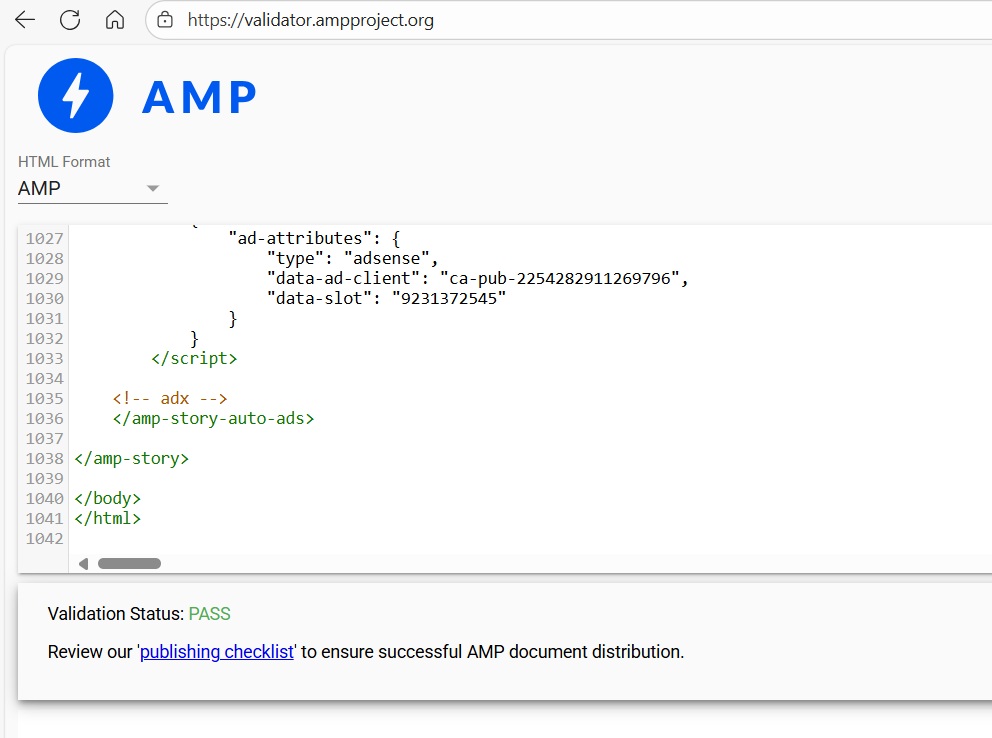Image resolution: width=992 pixels, height=738 pixels.
Task: Go back with the browser back arrow
Action: click(x=25, y=20)
